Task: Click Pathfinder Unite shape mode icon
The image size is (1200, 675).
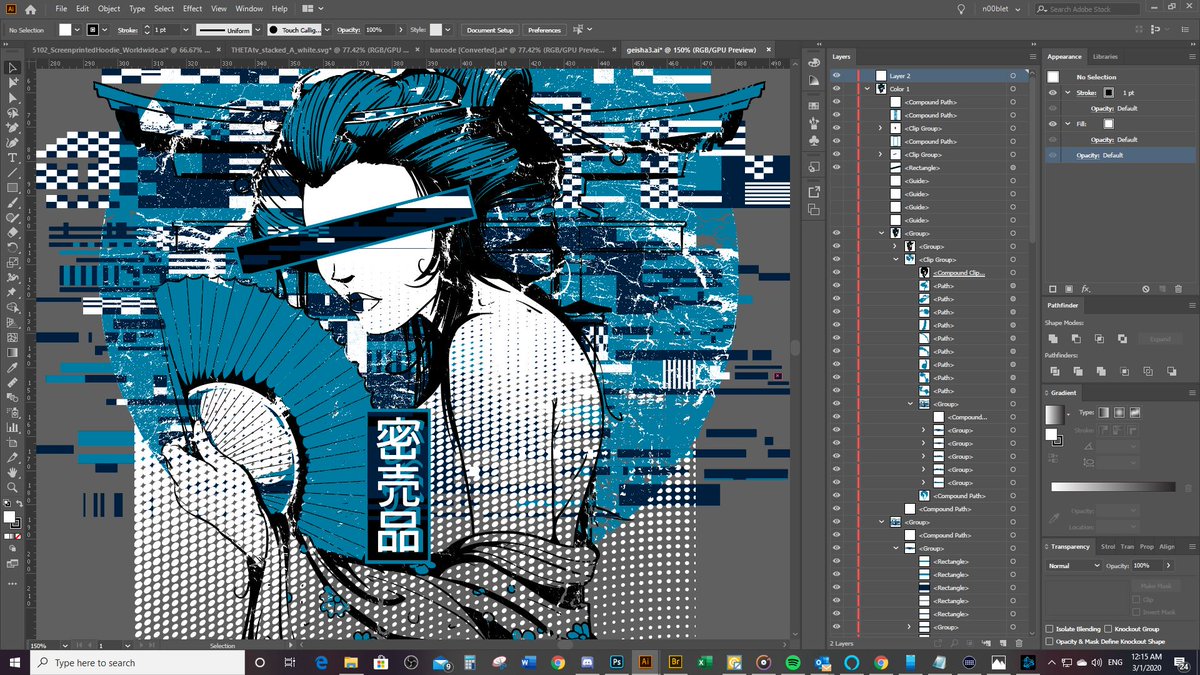Action: click(1054, 339)
